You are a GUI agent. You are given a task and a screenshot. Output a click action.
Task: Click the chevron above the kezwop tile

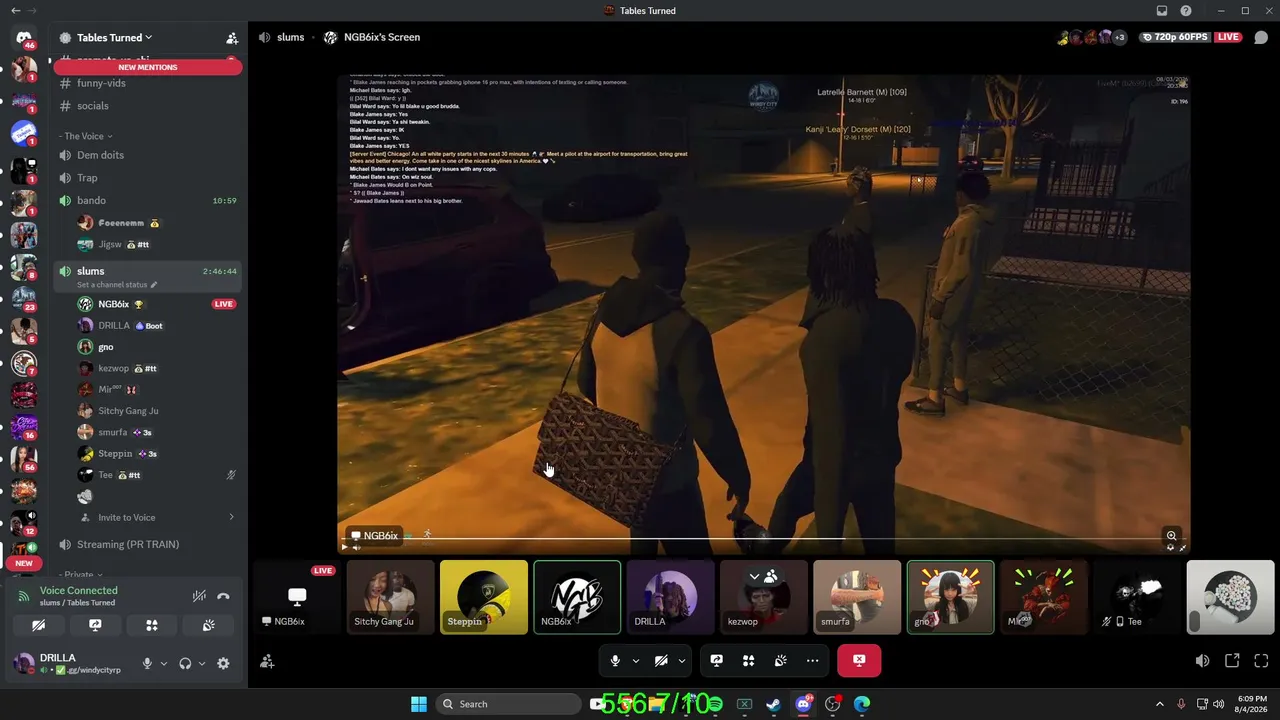pos(755,576)
